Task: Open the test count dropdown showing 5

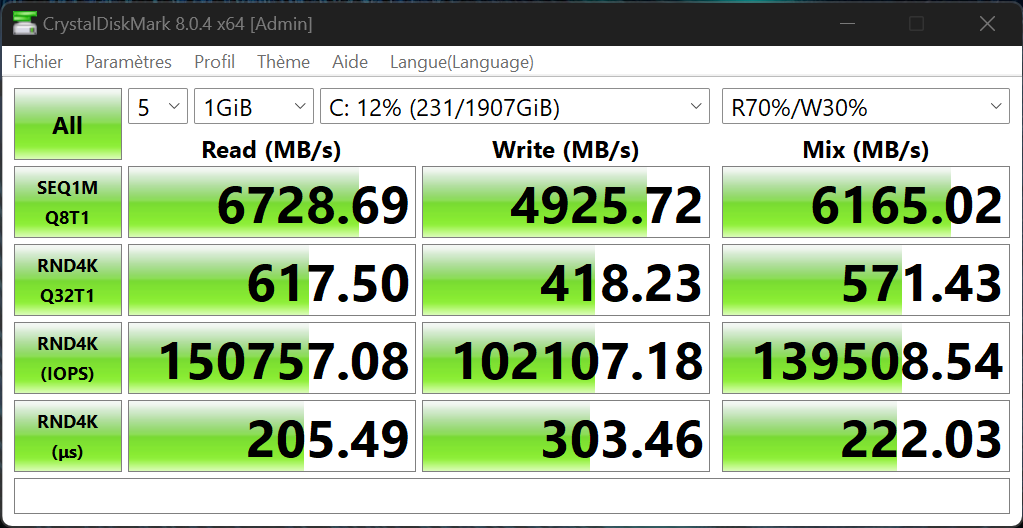Action: 158,107
